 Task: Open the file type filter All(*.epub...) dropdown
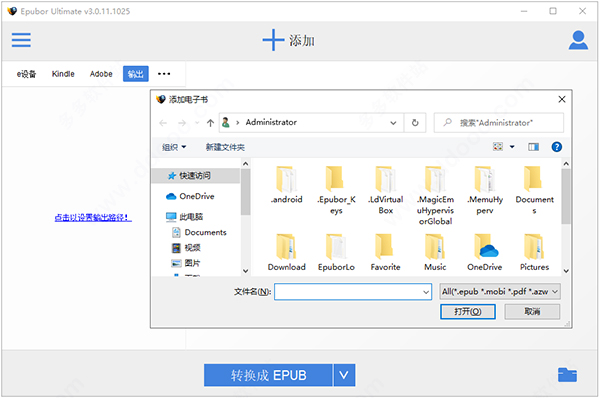click(500, 292)
